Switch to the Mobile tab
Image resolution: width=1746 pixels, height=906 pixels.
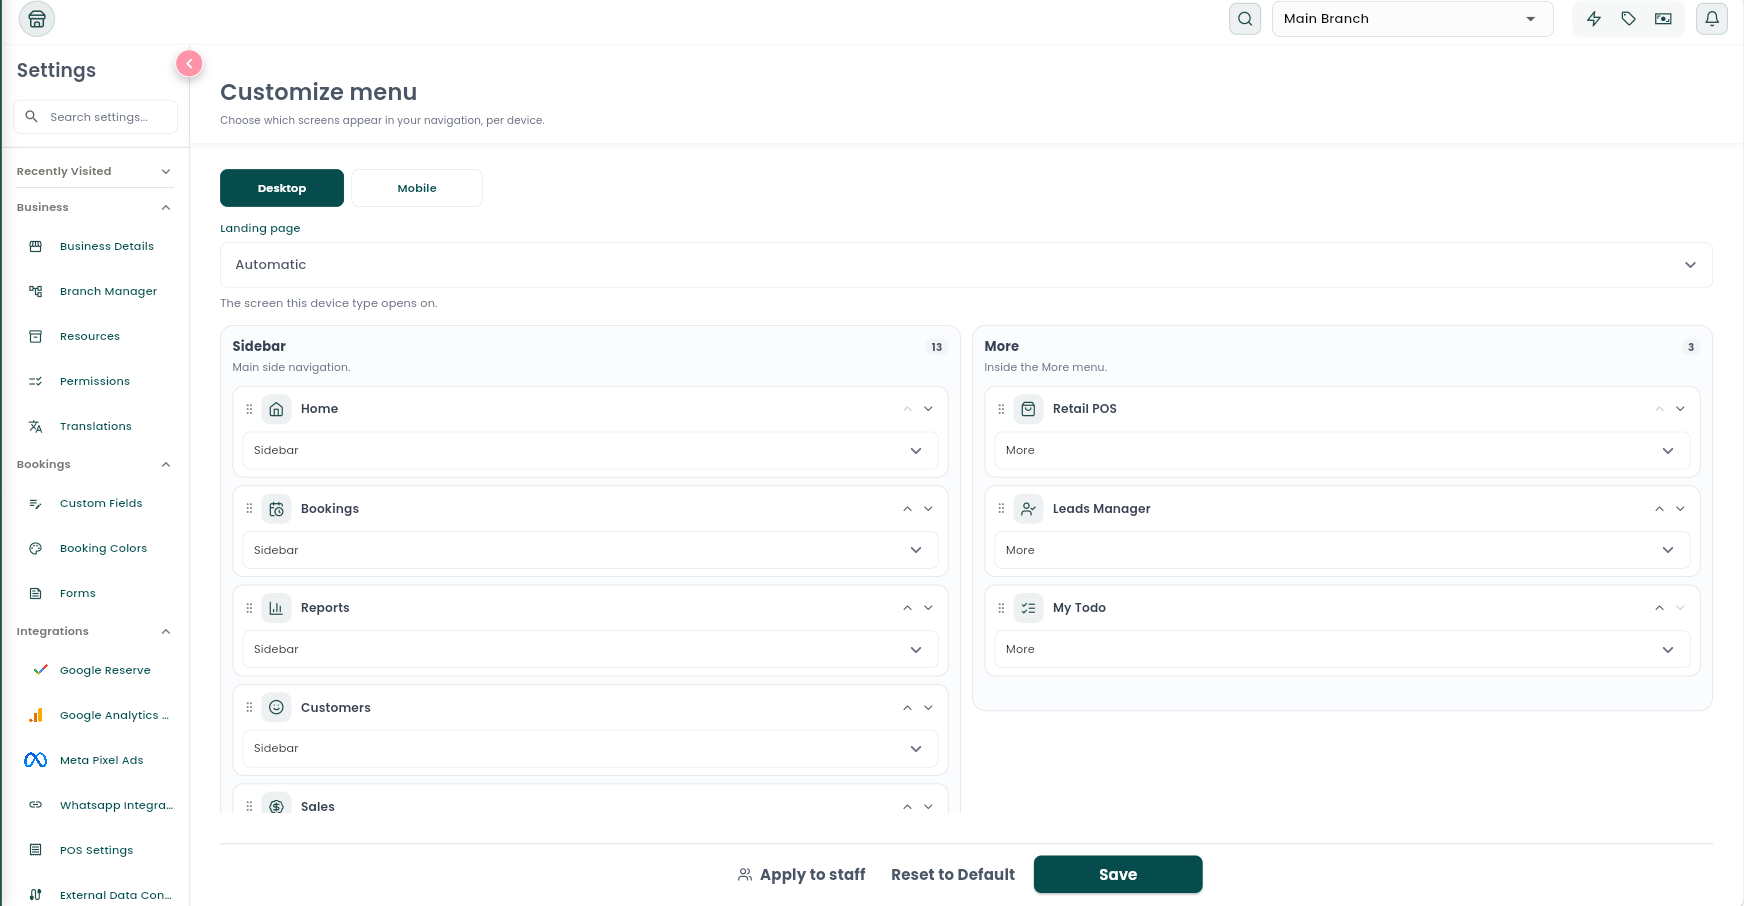(x=417, y=188)
